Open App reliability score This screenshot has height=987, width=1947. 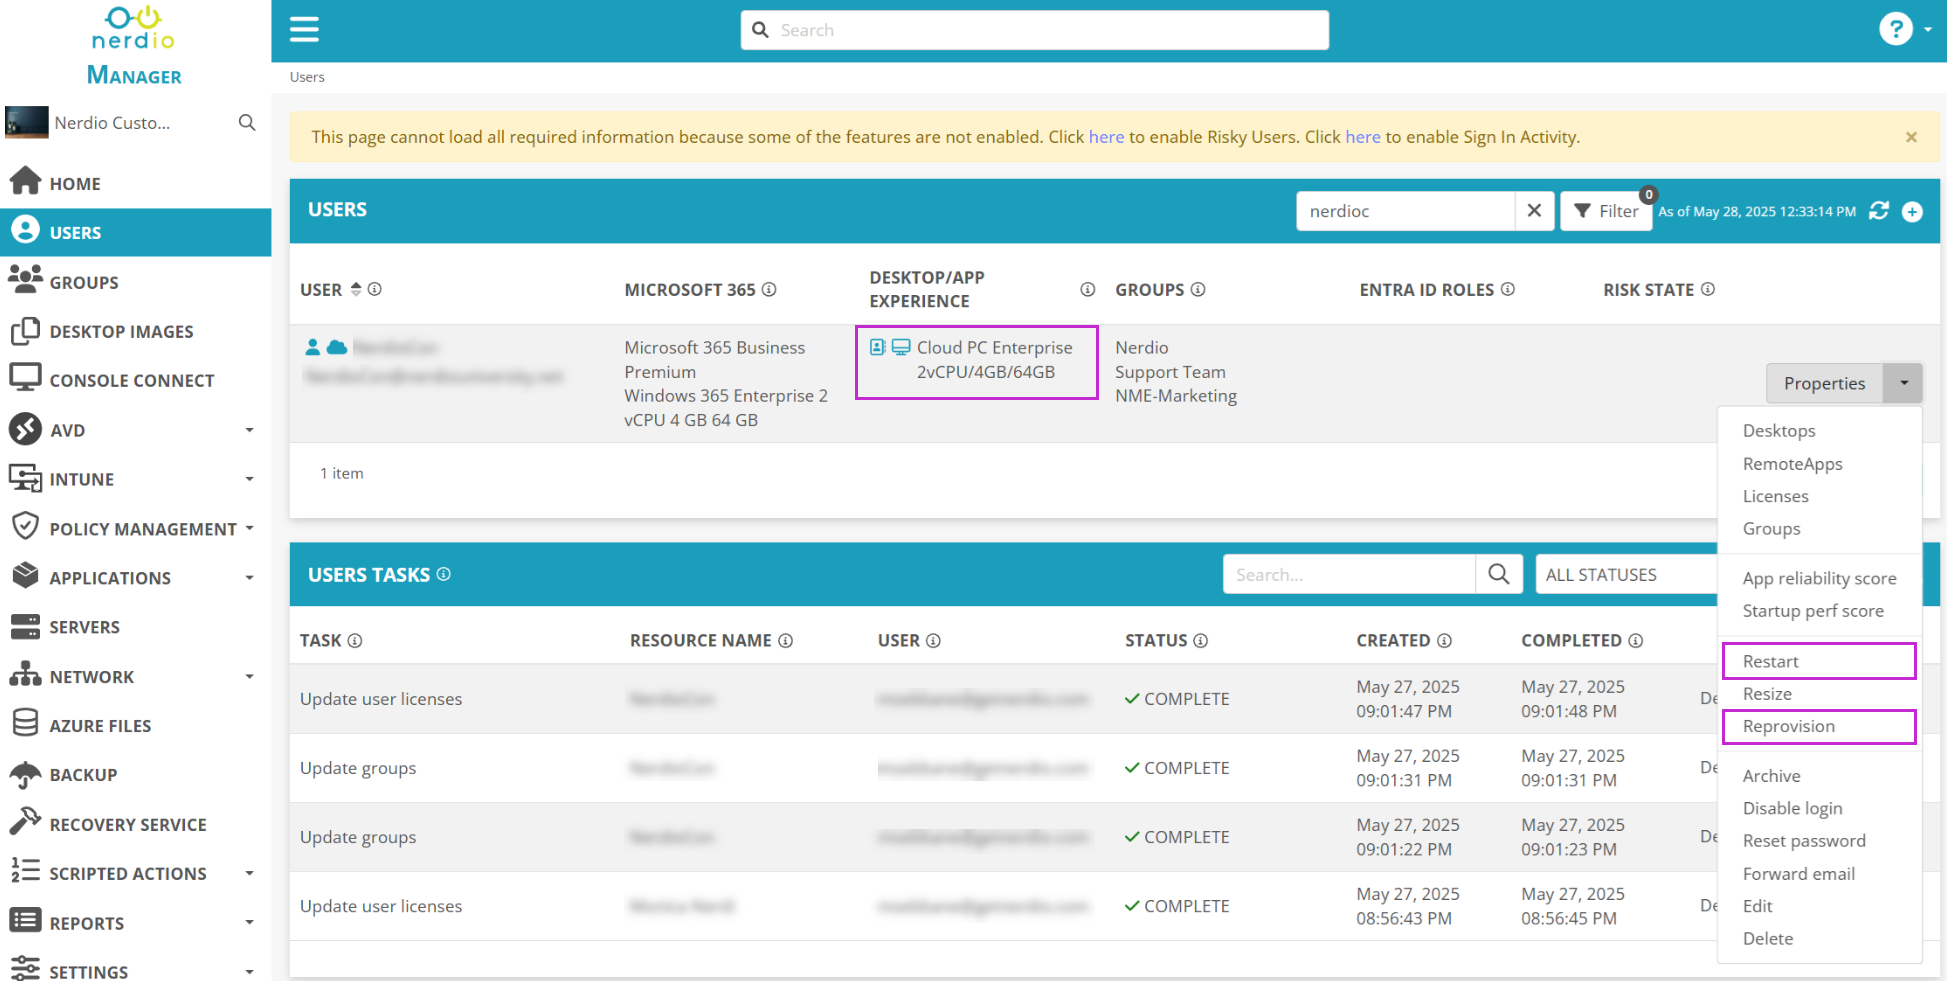pyautogui.click(x=1819, y=578)
